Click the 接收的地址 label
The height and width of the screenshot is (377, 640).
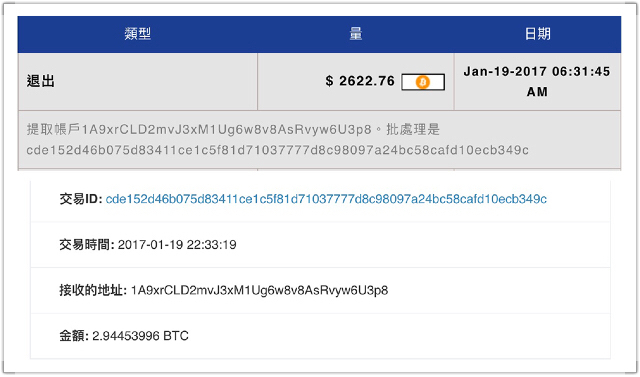click(x=93, y=291)
